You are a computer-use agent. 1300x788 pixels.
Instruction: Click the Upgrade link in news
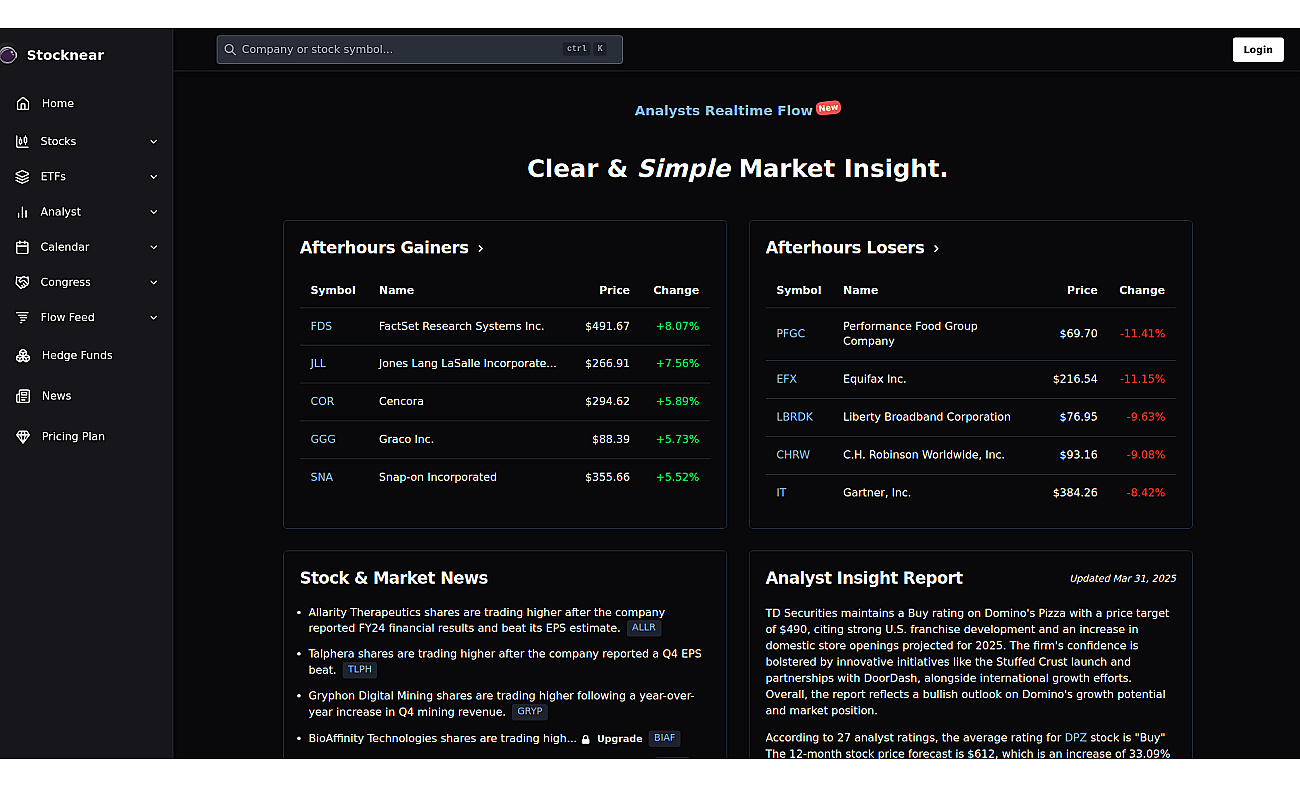pyautogui.click(x=620, y=739)
